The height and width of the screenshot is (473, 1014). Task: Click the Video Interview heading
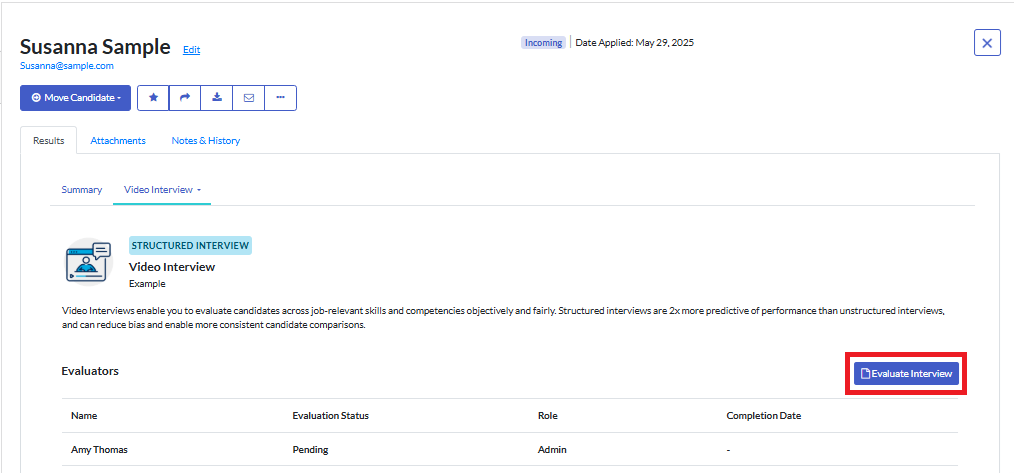172,267
